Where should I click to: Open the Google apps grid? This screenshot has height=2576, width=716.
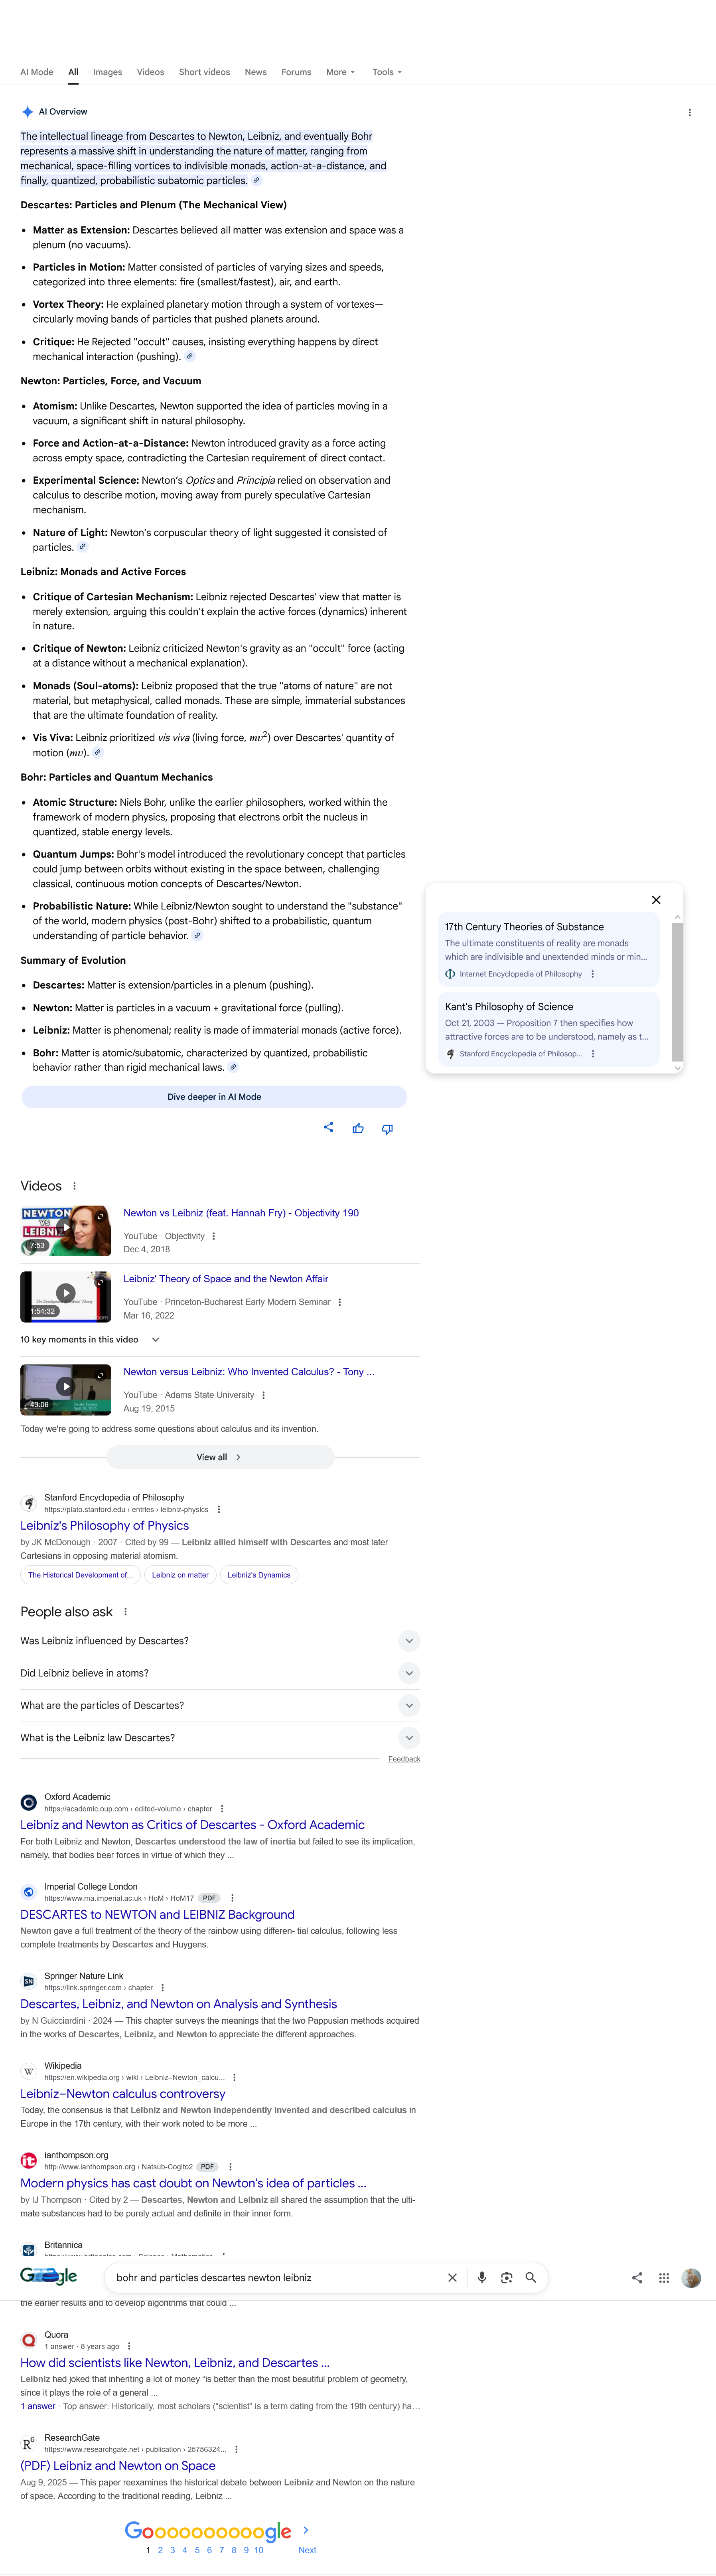[664, 2278]
